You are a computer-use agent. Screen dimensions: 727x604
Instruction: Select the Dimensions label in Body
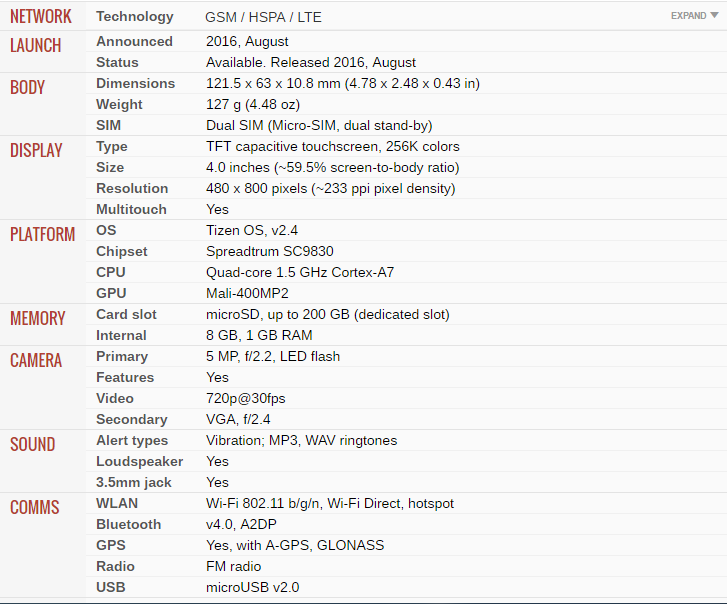(x=135, y=83)
